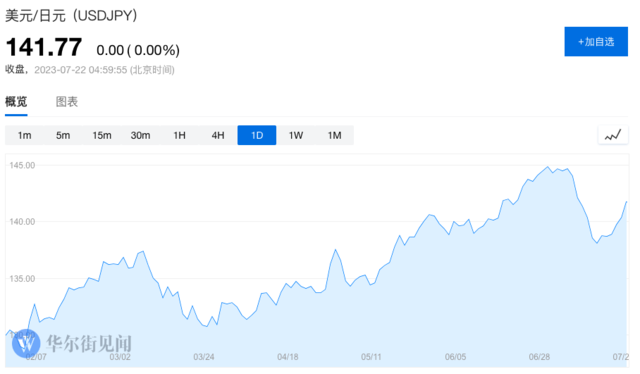Screen dimensions: 640x374
Task: Select the 15m timeframe
Action: [102, 135]
